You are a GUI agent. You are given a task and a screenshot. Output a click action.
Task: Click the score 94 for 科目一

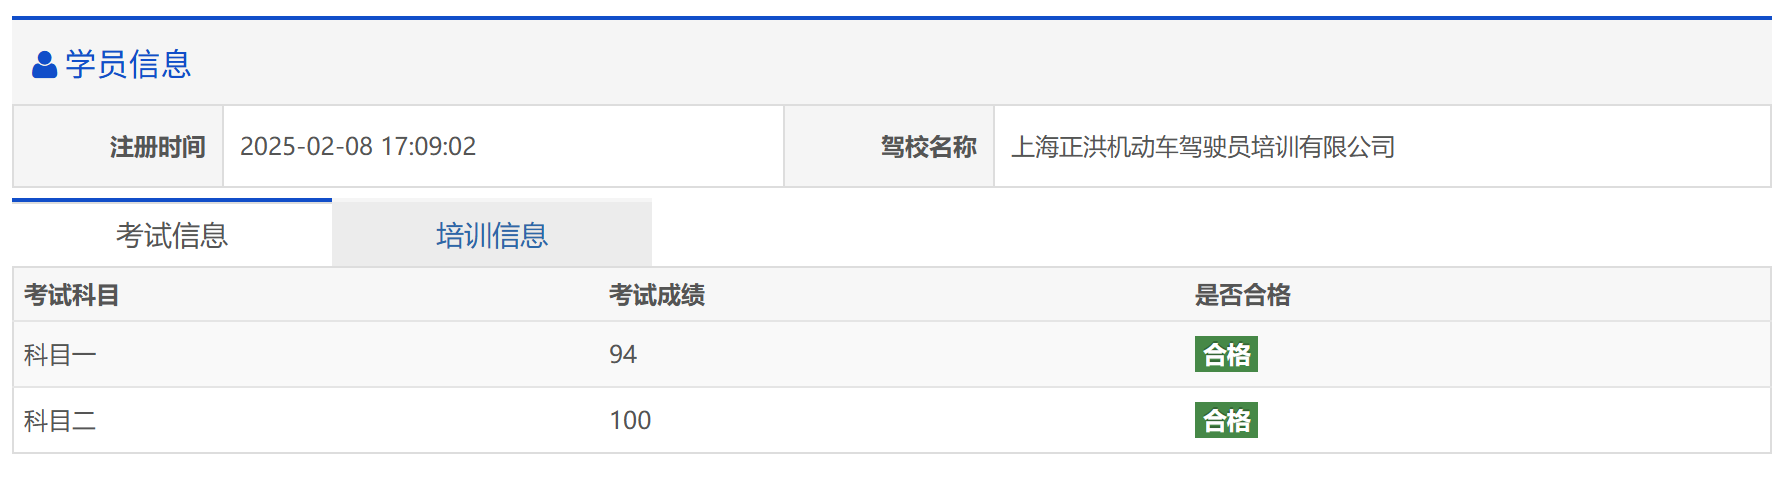[623, 355]
